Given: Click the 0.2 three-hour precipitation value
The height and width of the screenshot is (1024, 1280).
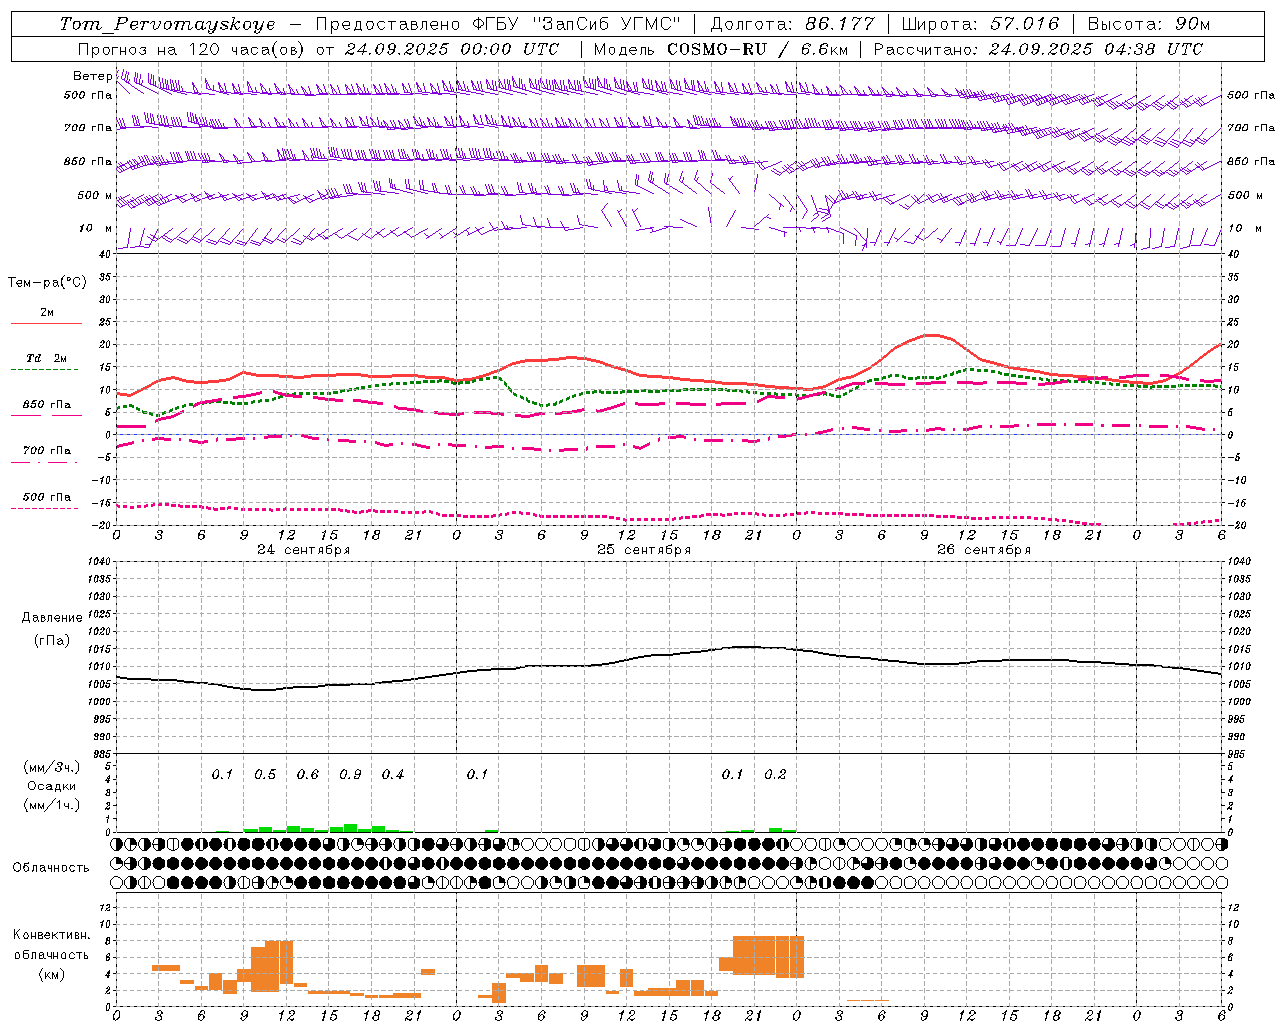Looking at the screenshot, I should click(775, 775).
